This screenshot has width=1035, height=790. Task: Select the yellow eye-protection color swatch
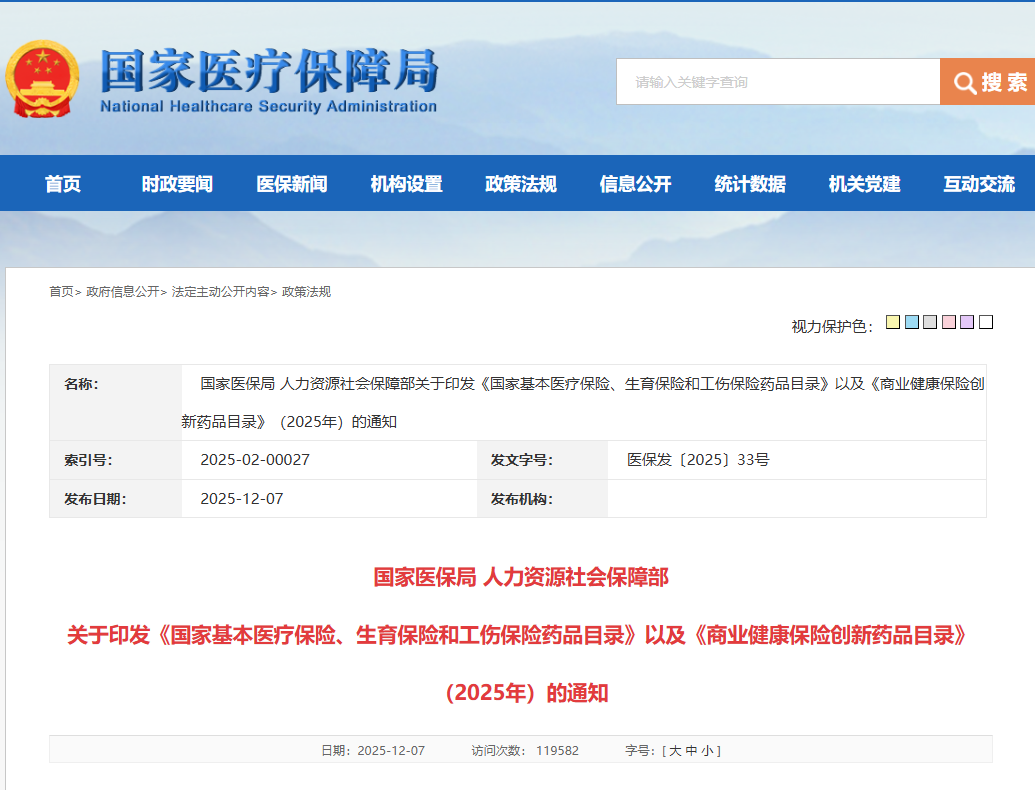893,322
